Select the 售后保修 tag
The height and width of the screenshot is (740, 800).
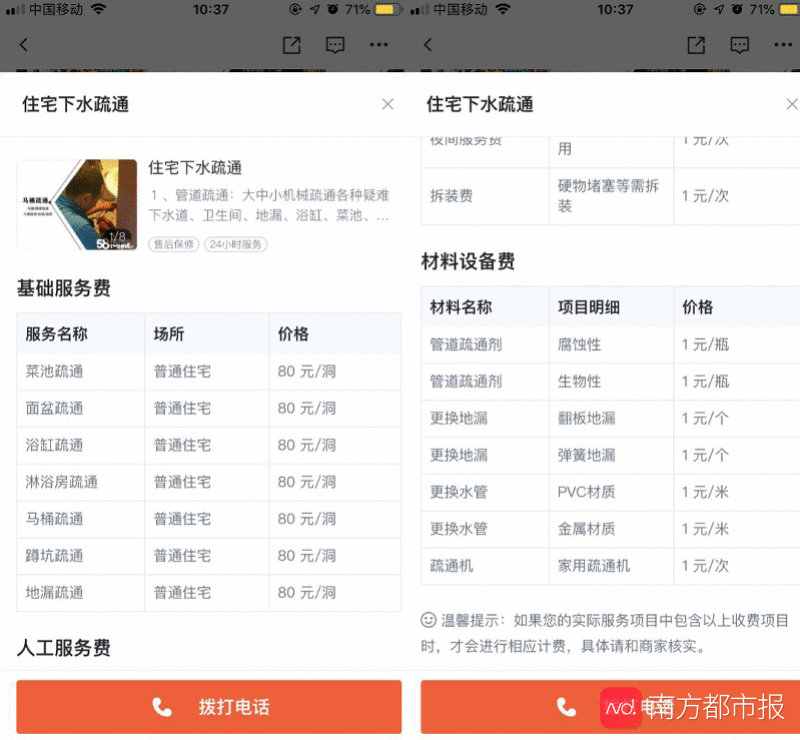coord(174,243)
